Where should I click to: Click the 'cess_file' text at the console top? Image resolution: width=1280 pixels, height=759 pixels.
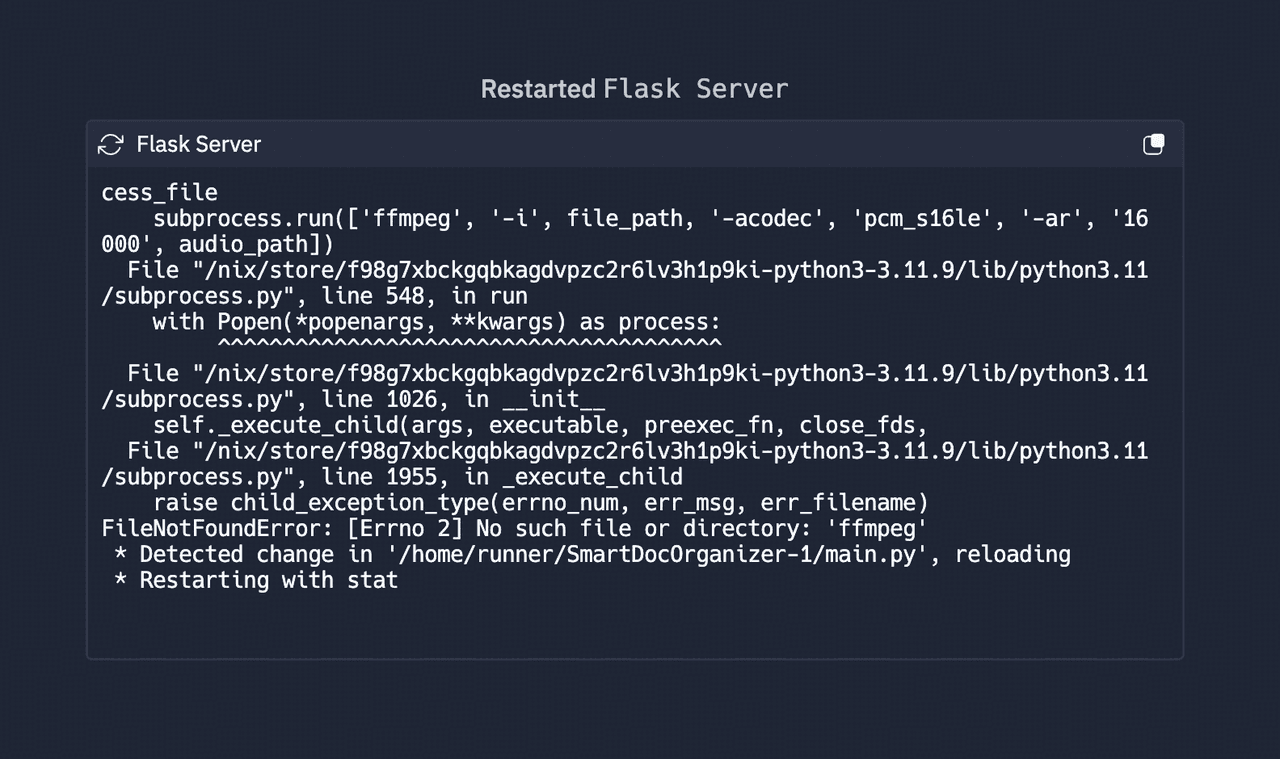tap(159, 192)
